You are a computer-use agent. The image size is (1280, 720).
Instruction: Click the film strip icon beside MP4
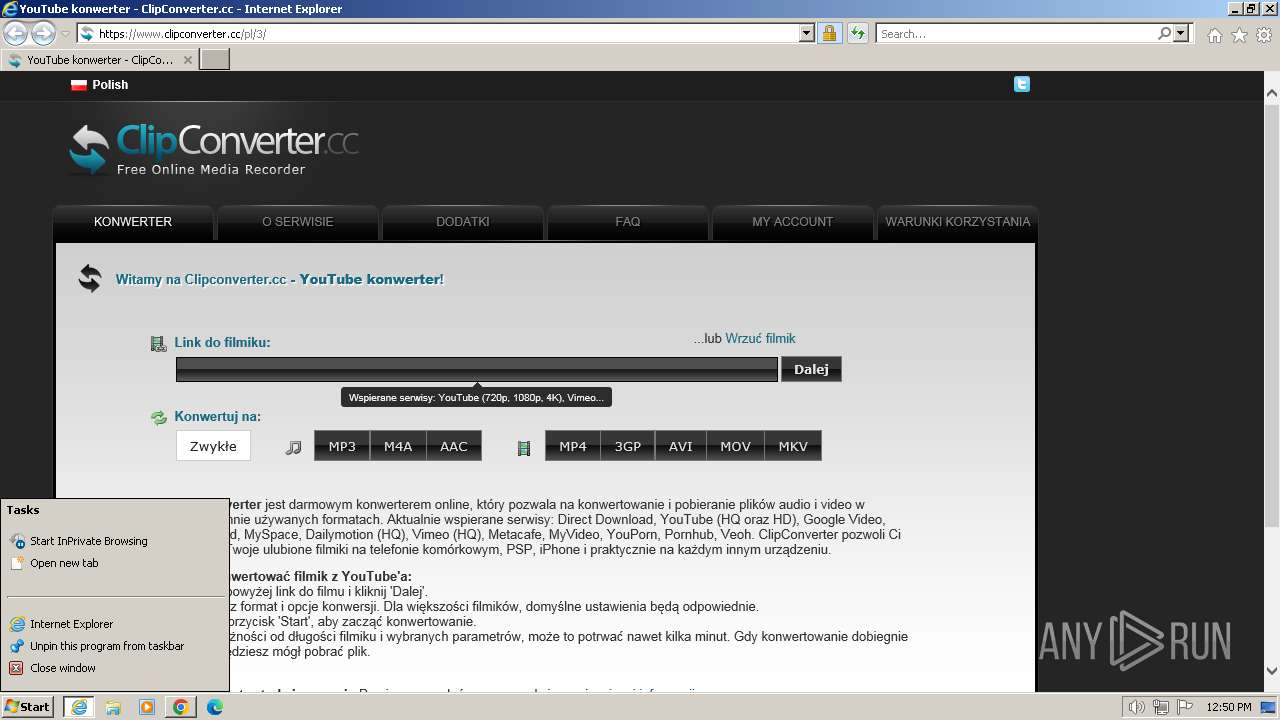click(524, 448)
